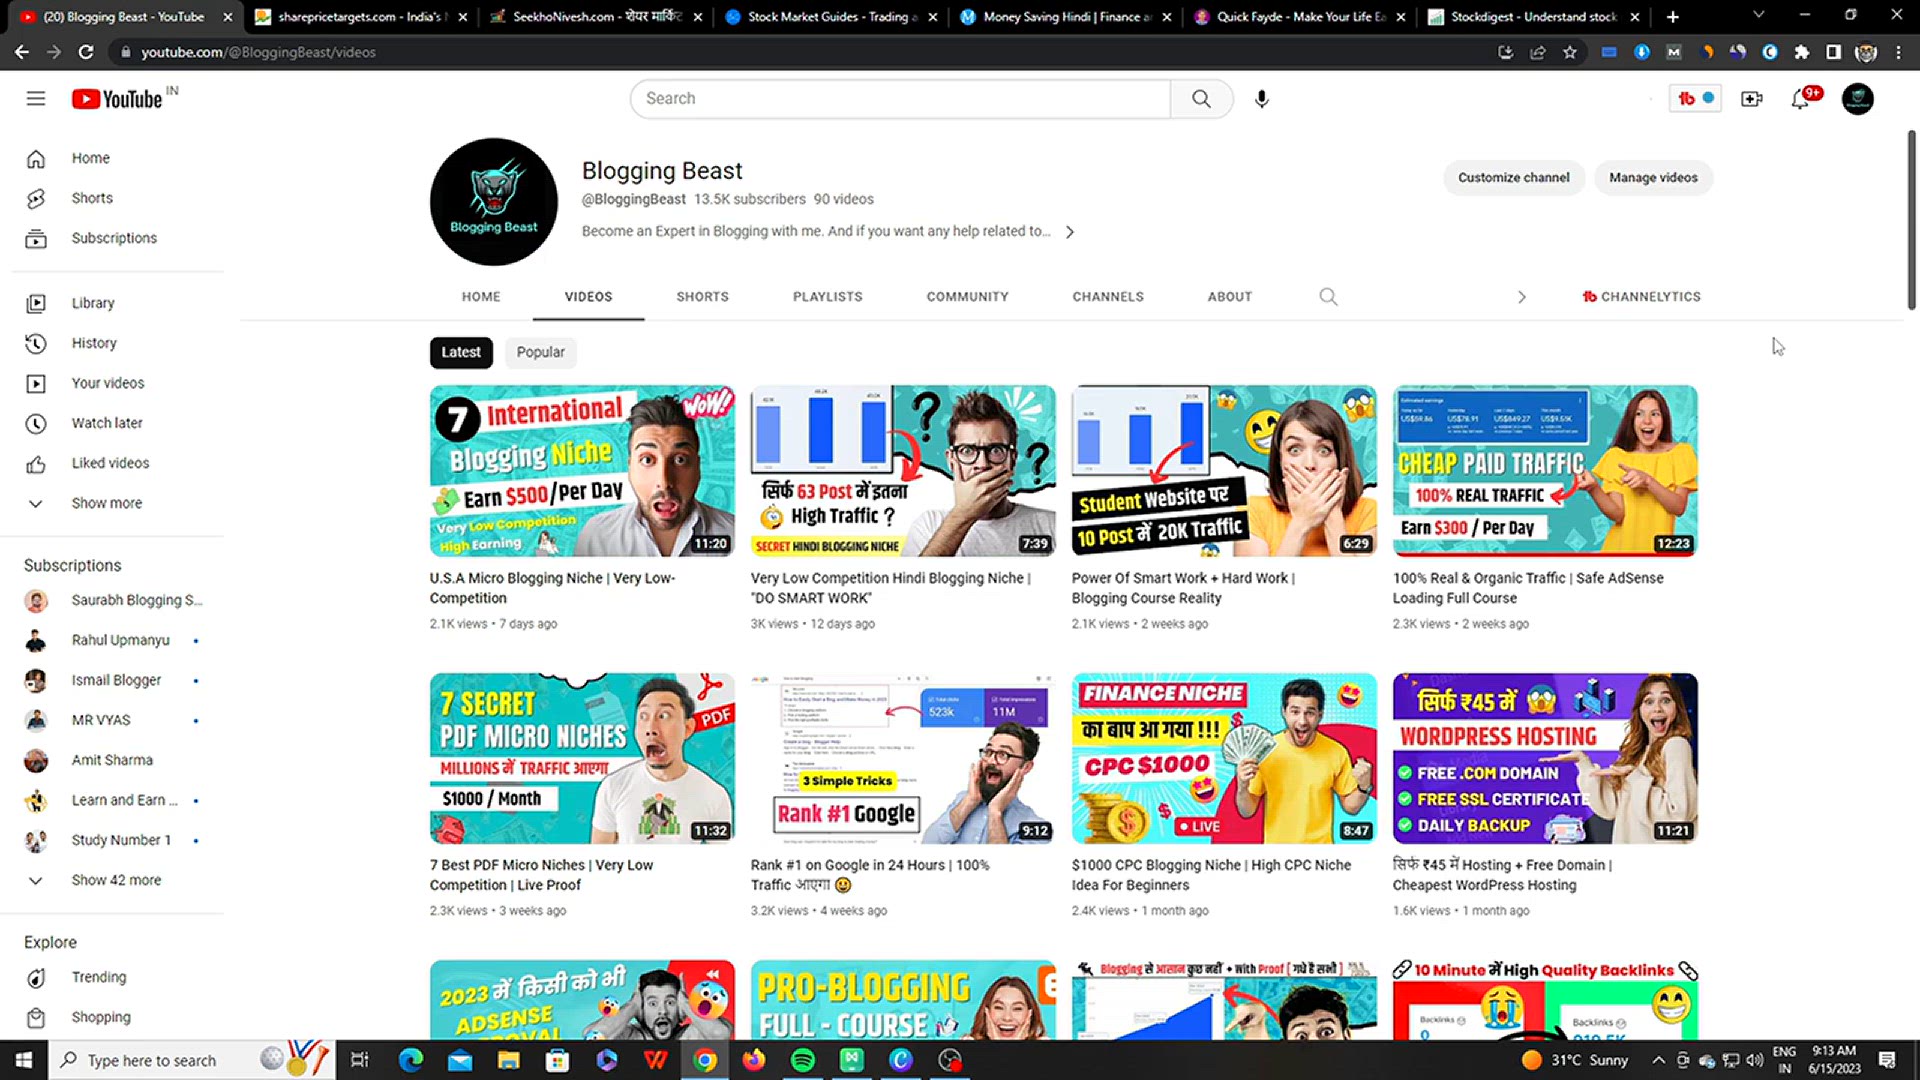The image size is (1920, 1080).
Task: Open the browser extensions puzzle icon
Action: 1802,52
